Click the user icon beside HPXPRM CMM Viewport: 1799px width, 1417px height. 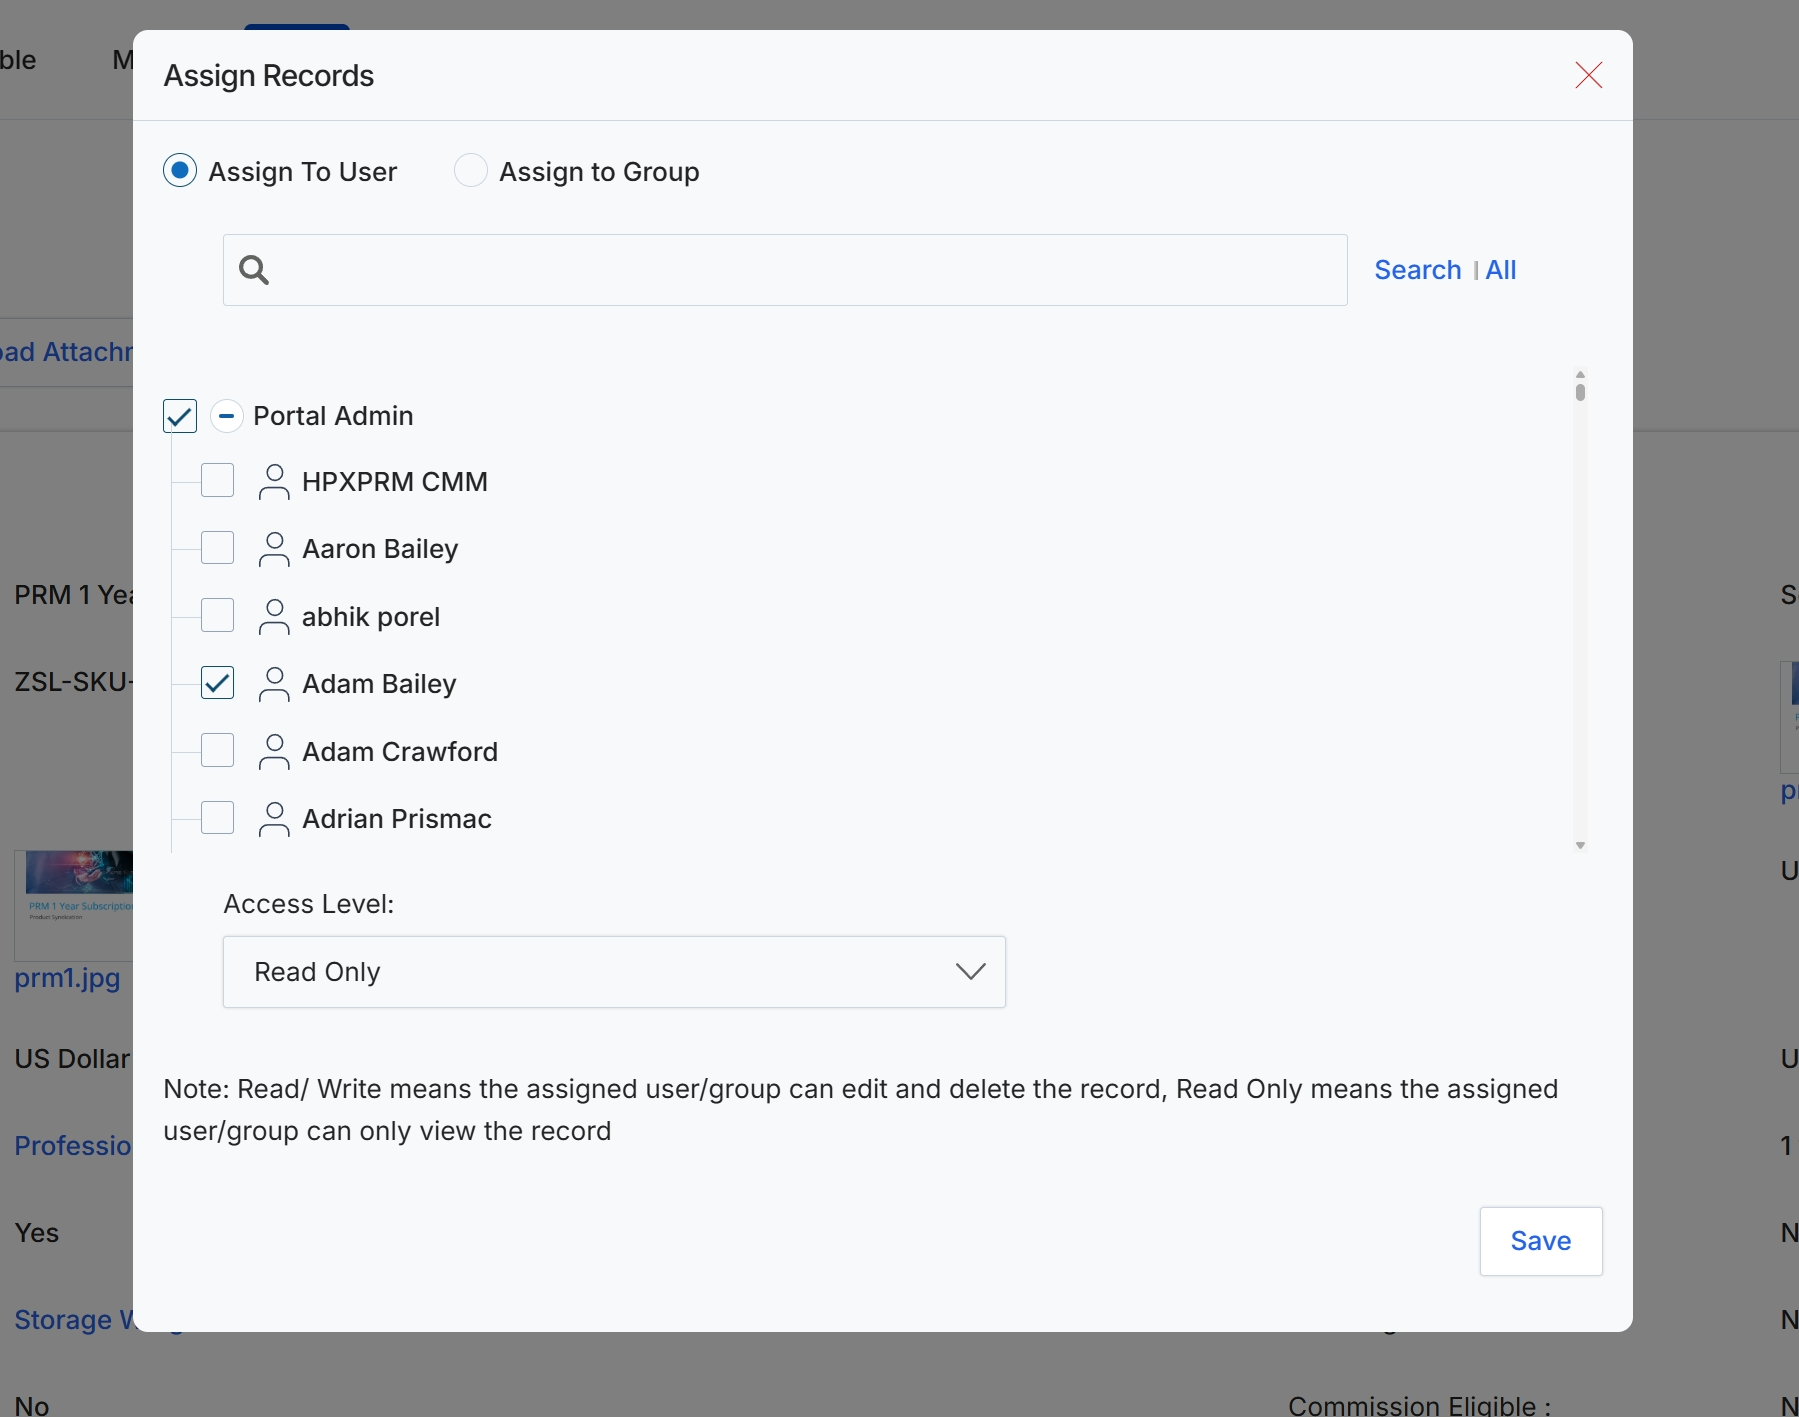coord(274,482)
